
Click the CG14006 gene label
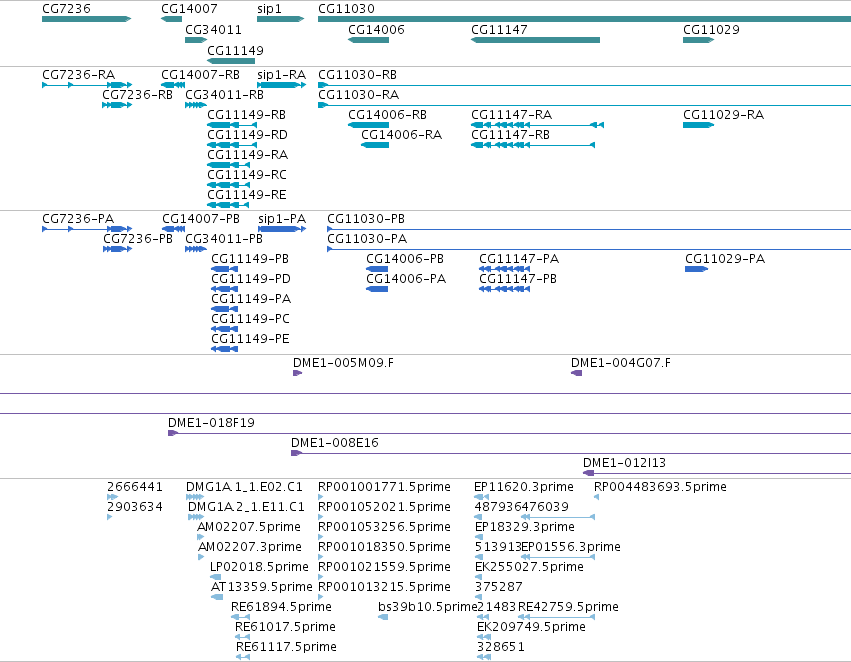376,29
